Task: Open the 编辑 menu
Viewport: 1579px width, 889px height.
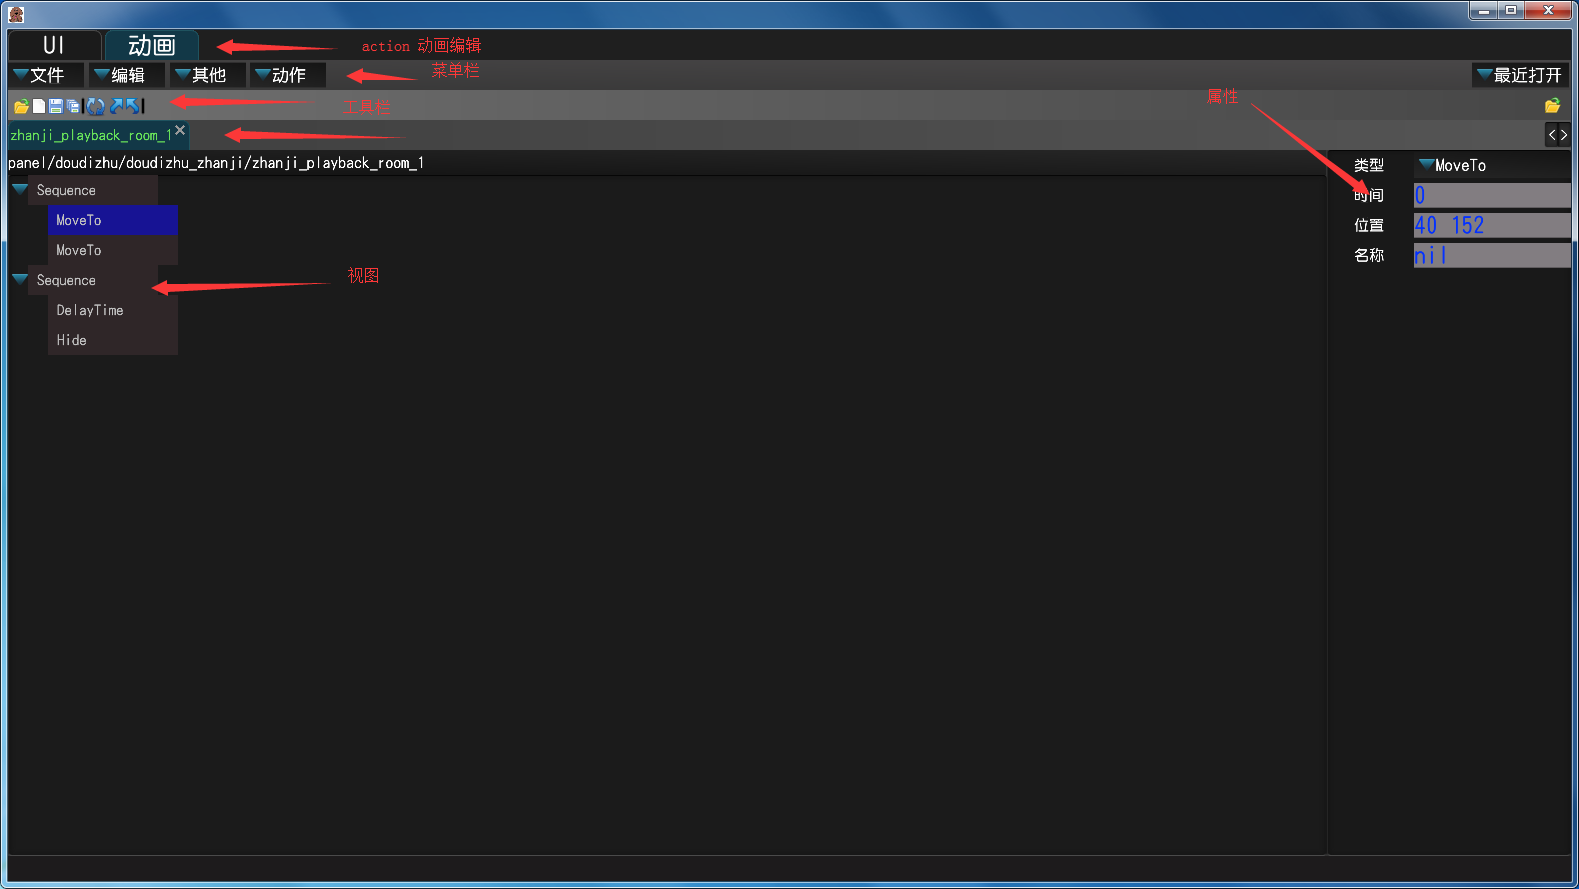Action: (x=127, y=75)
